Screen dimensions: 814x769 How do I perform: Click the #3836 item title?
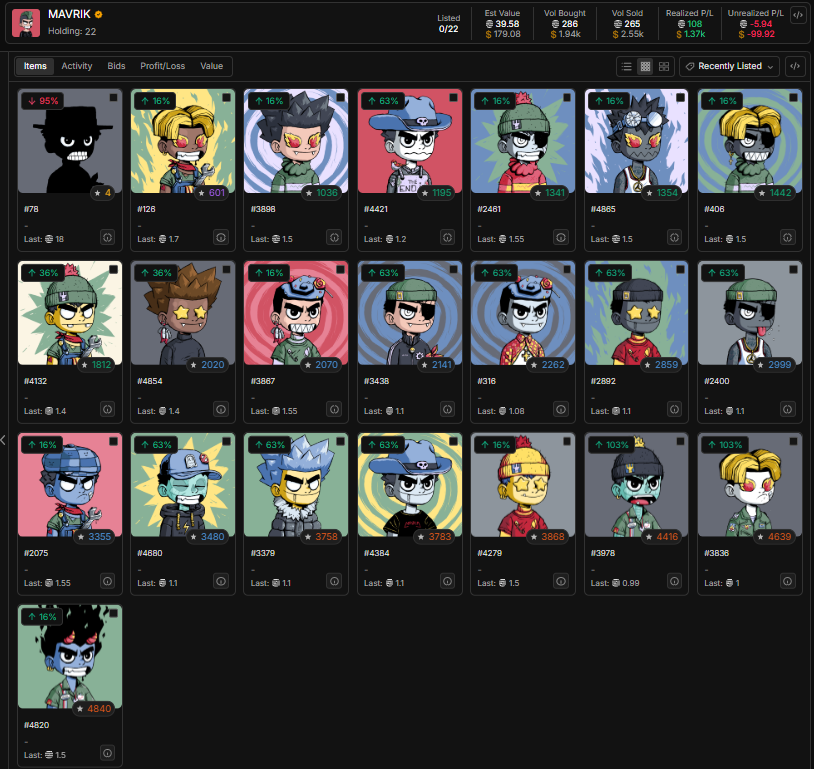(716, 553)
